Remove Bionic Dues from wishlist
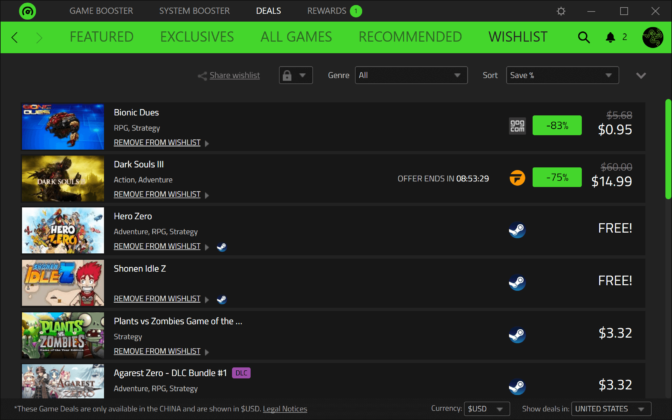Screen dimensions: 672x420 coord(157,142)
